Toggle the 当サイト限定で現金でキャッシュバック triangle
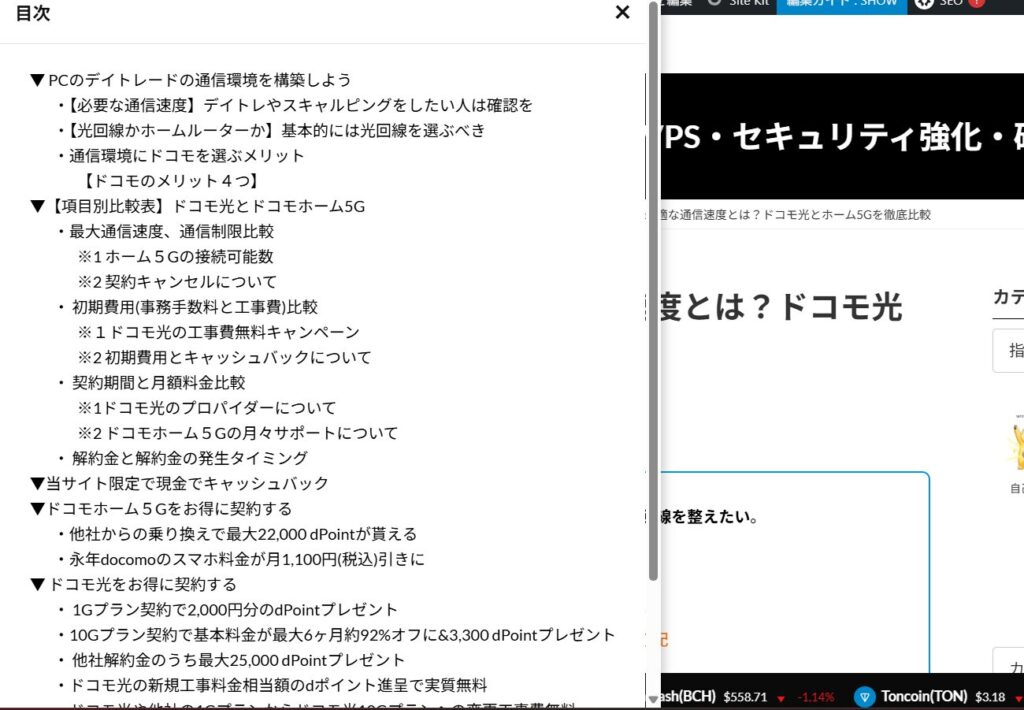 click(37, 484)
